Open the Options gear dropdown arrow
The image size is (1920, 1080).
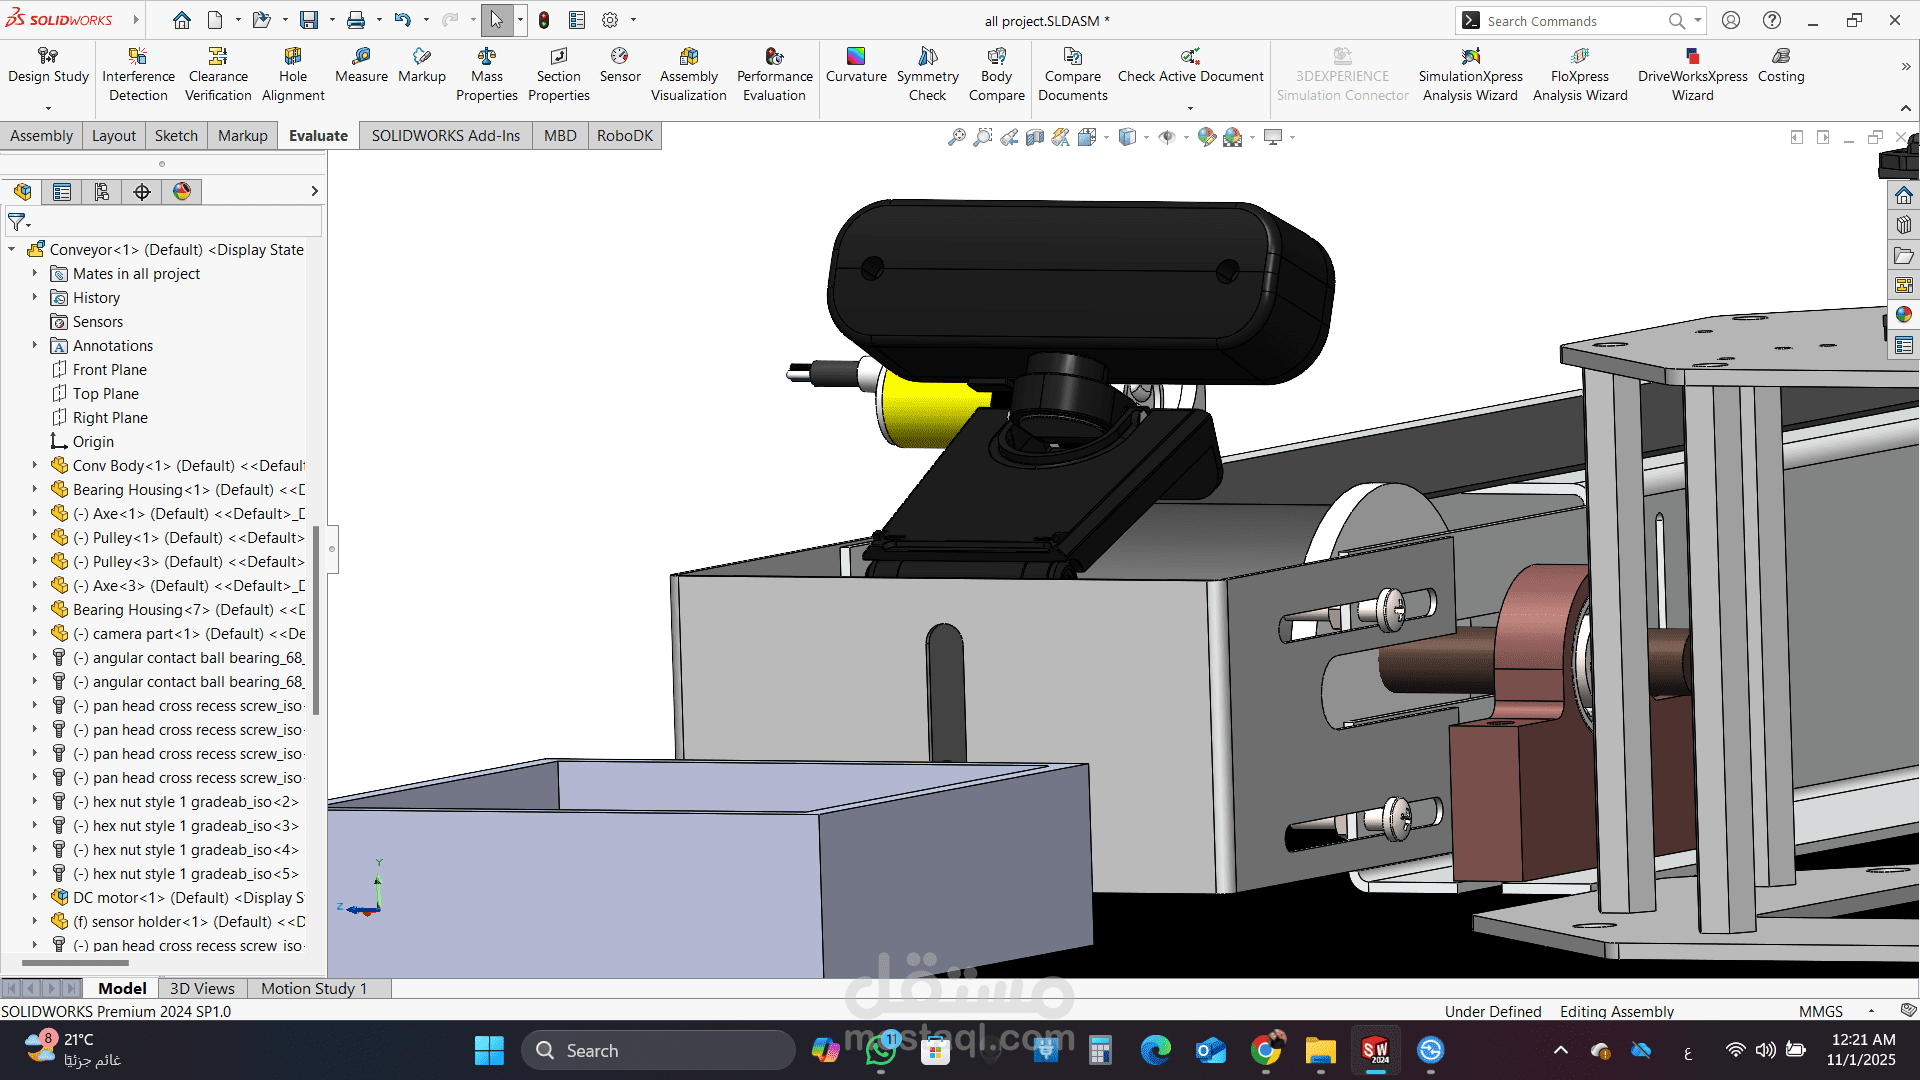633,20
